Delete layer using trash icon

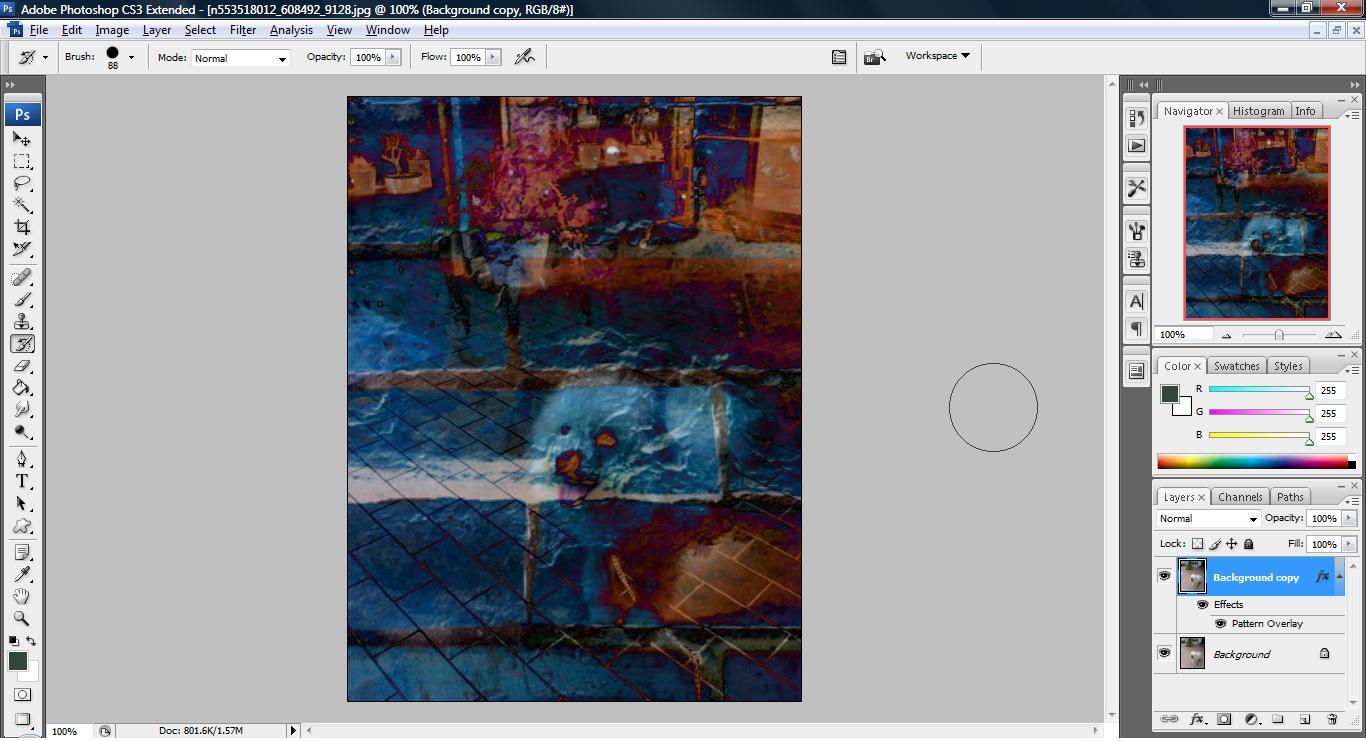[1332, 719]
